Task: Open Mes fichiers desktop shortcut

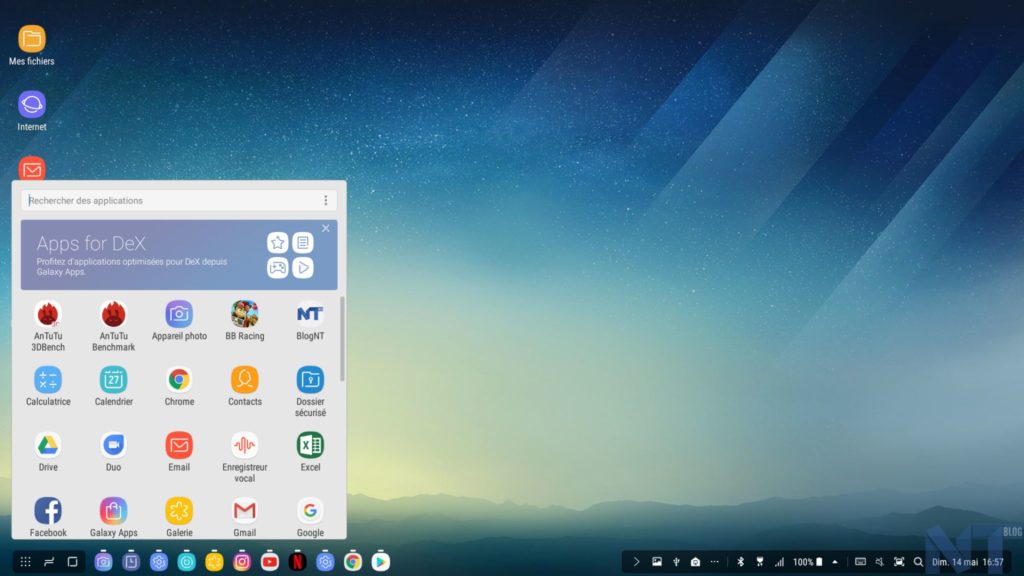Action: (31, 45)
